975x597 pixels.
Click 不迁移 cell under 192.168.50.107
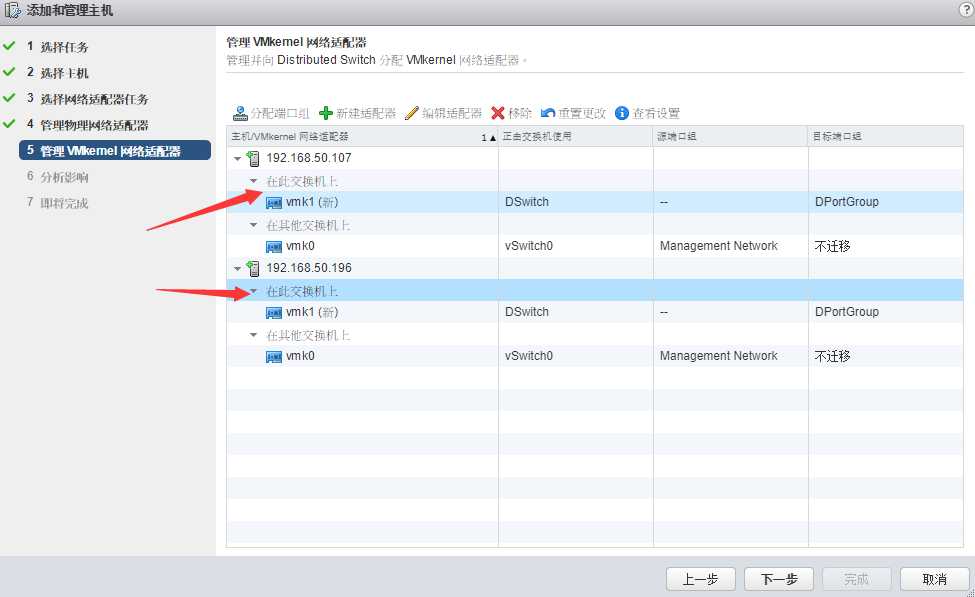point(833,246)
